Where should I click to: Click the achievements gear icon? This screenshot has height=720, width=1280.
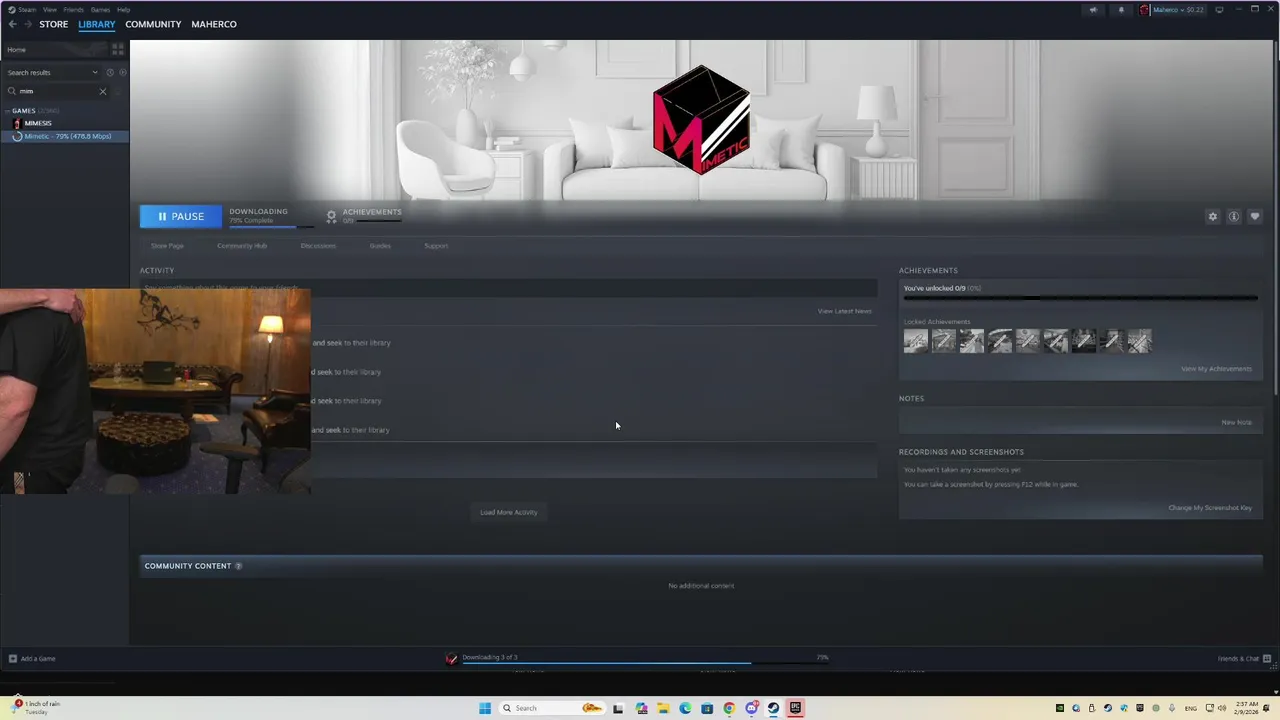331,216
